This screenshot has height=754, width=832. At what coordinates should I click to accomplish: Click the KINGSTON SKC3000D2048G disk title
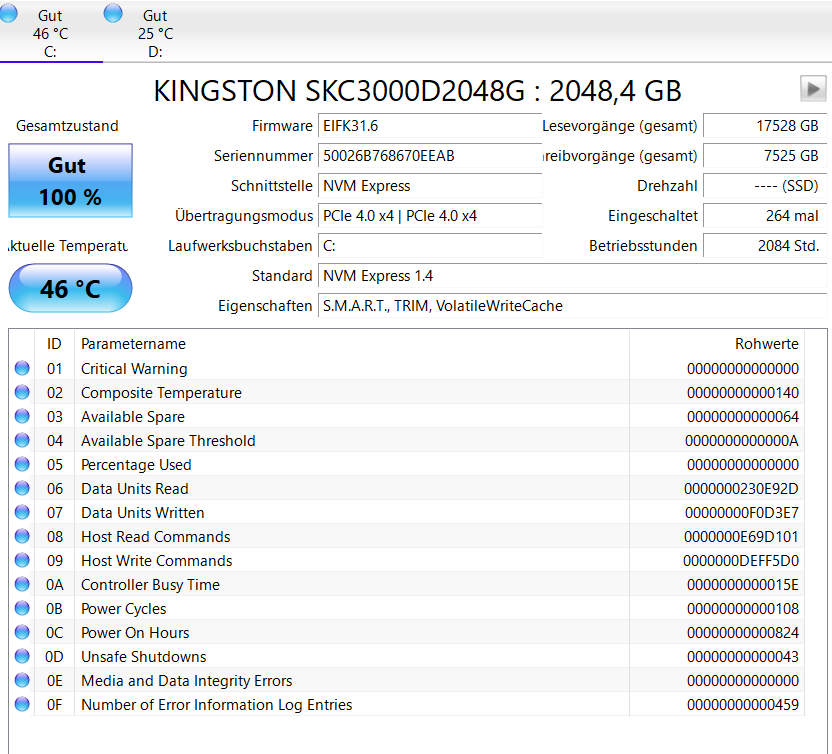click(417, 91)
